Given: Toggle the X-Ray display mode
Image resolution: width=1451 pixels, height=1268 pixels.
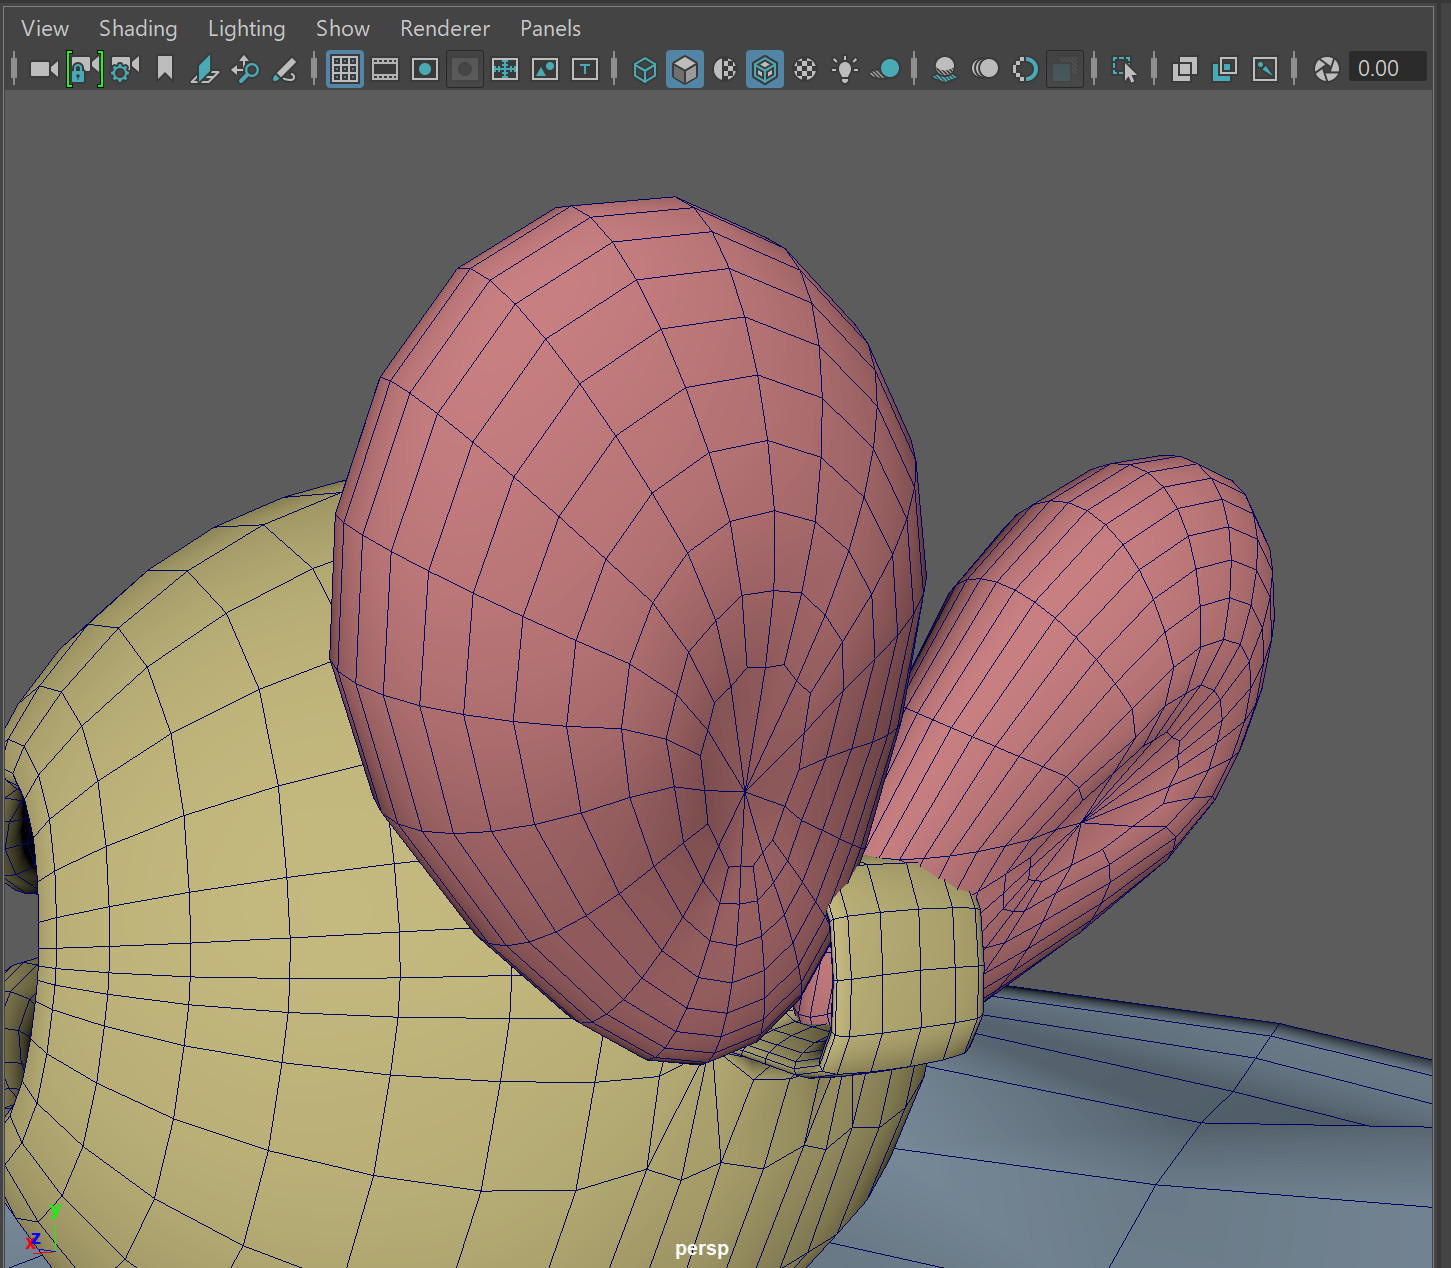Looking at the screenshot, I should click(1185, 69).
